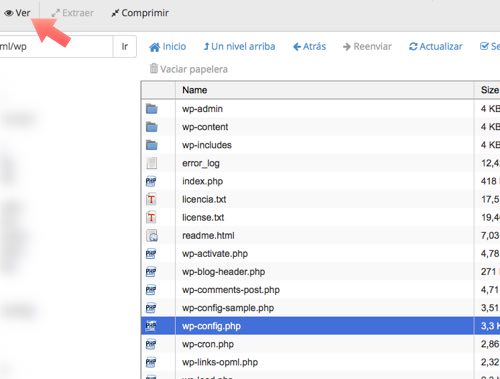Click the Atrás back link
Image resolution: width=500 pixels, height=379 pixels.
coord(309,47)
